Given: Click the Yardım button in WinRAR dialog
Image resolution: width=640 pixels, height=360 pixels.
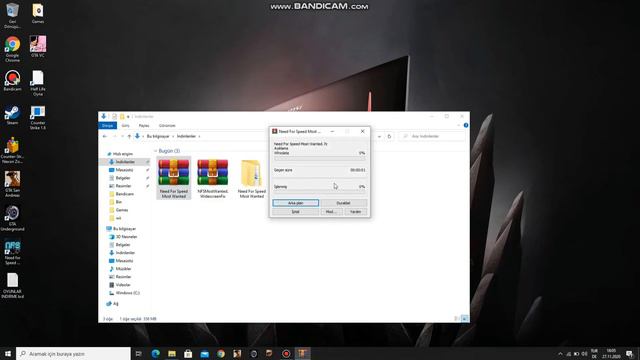Looking at the screenshot, I should pos(356,212).
